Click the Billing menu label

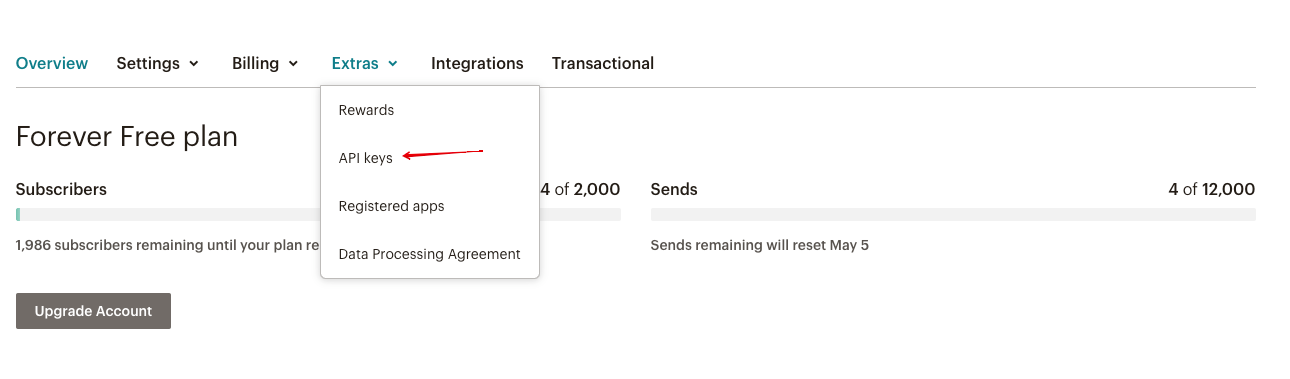coord(255,63)
